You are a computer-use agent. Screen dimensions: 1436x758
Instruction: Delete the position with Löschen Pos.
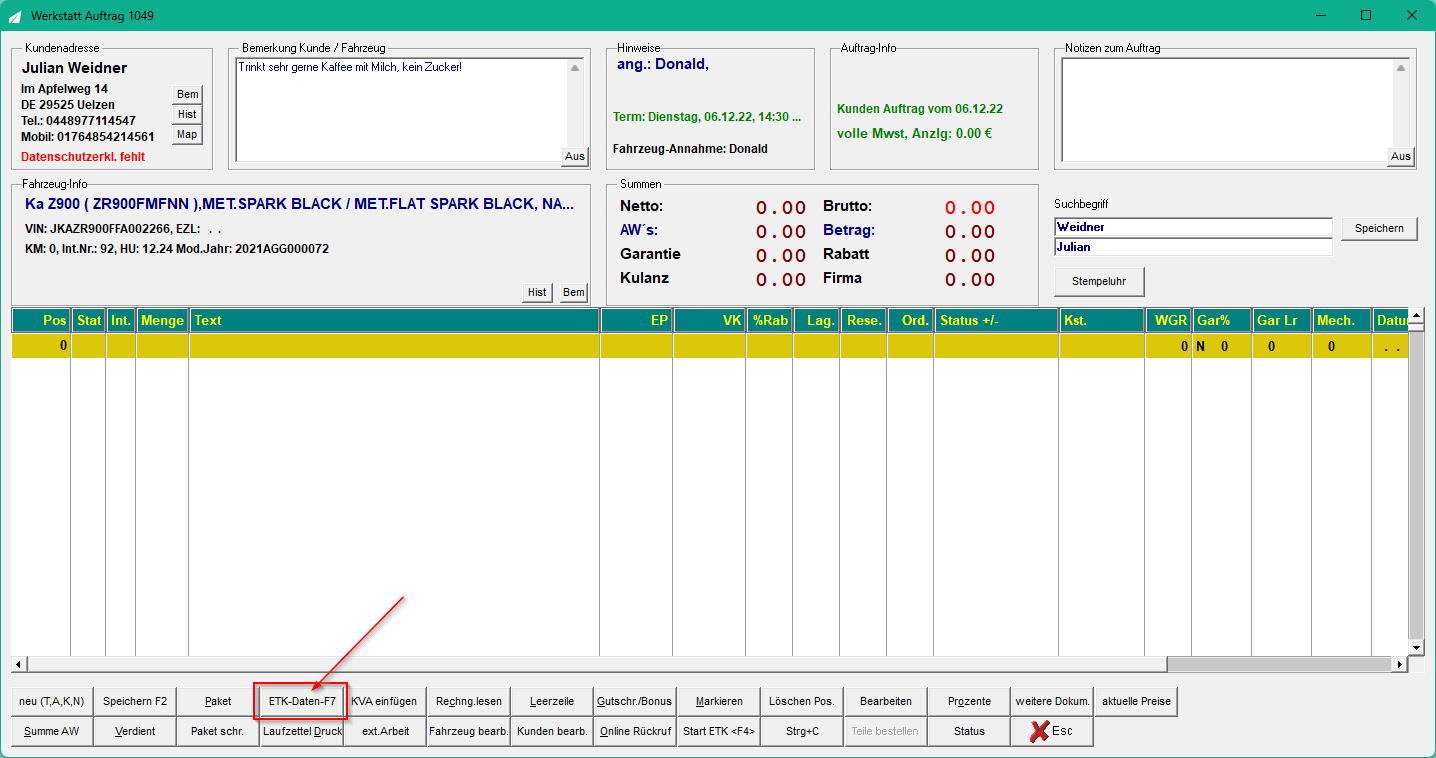pos(802,701)
